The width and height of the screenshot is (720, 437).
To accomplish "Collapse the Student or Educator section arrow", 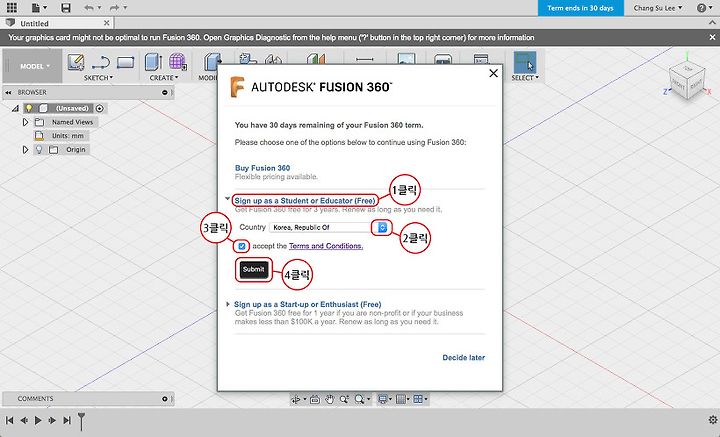I will [228, 199].
